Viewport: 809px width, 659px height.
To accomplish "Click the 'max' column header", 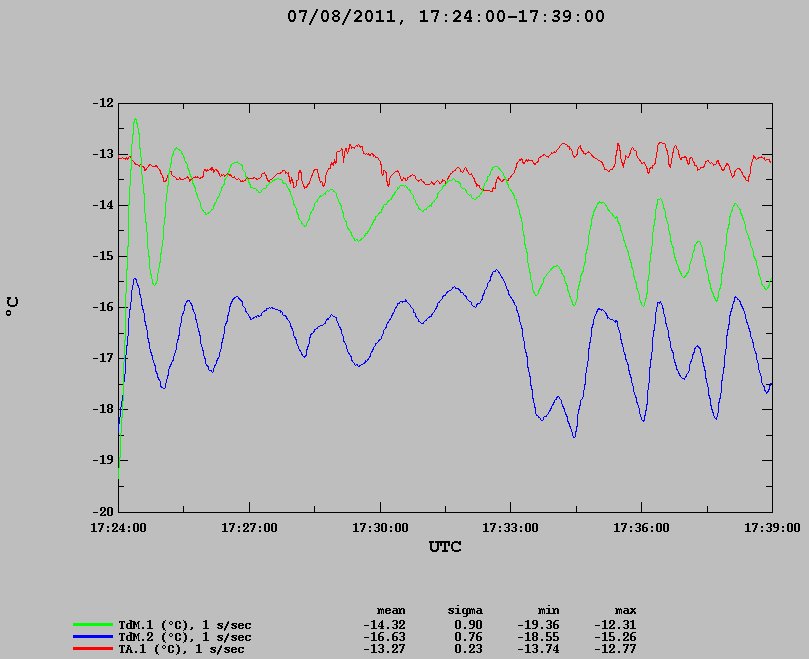I will point(625,611).
